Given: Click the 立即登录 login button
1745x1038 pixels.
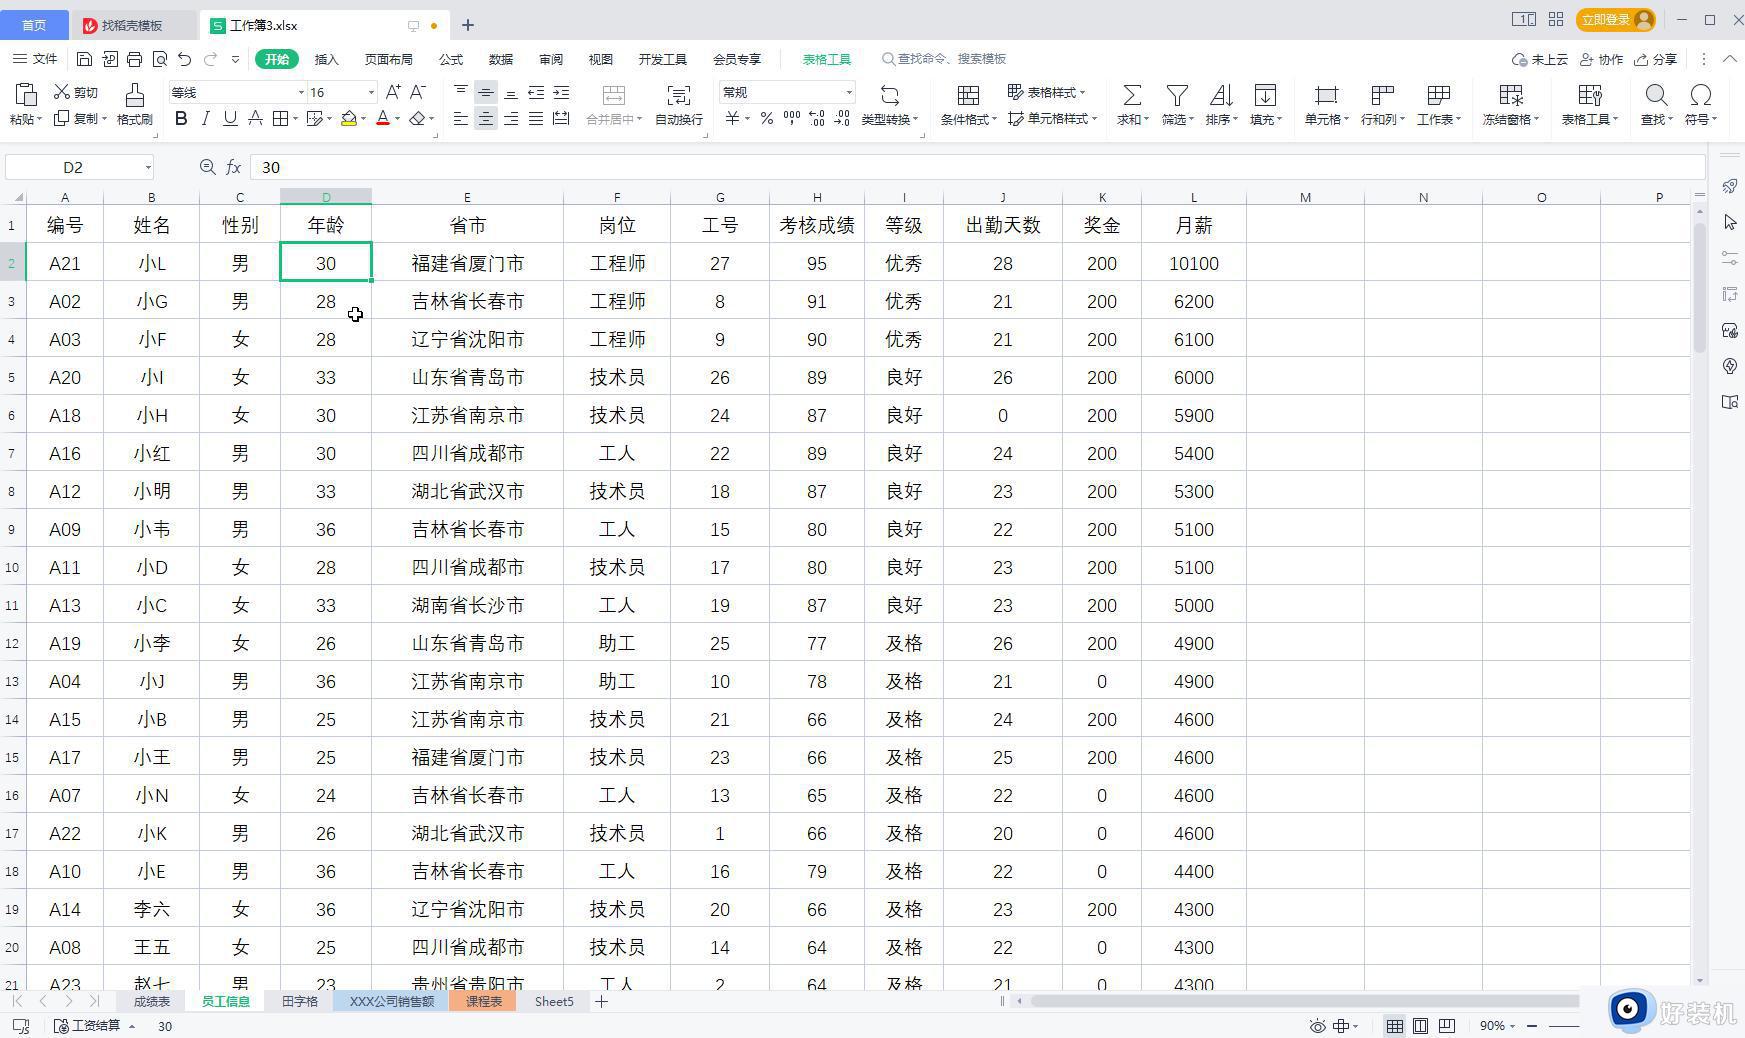Looking at the screenshot, I should (1616, 20).
